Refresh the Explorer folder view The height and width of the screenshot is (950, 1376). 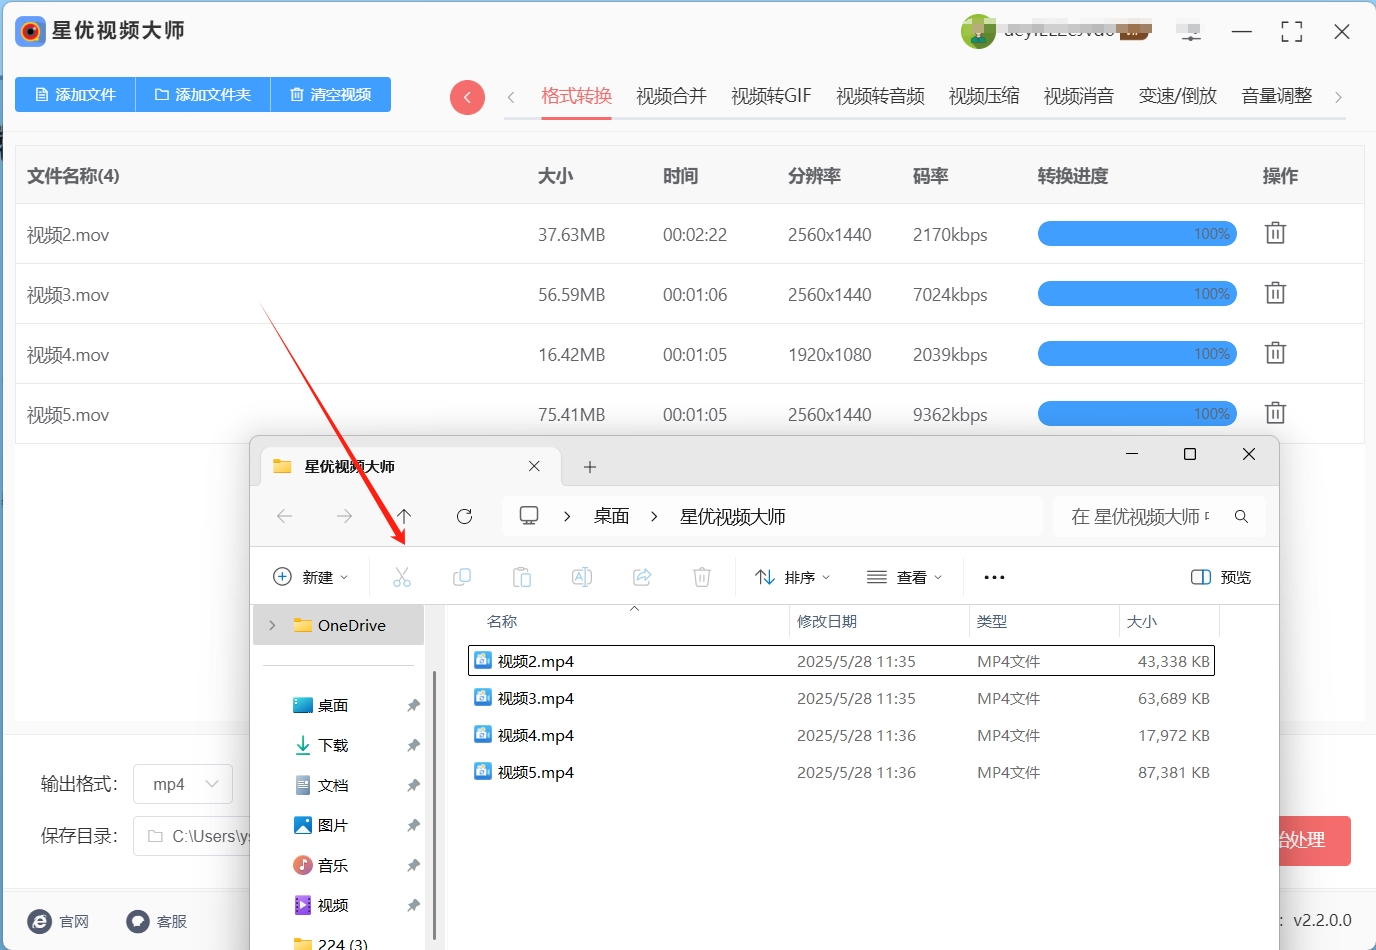464,516
